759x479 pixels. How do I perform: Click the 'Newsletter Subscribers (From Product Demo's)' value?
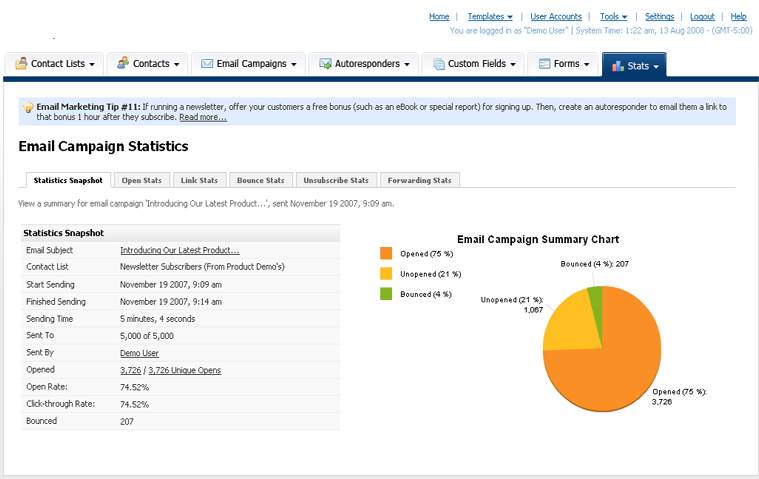[202, 267]
